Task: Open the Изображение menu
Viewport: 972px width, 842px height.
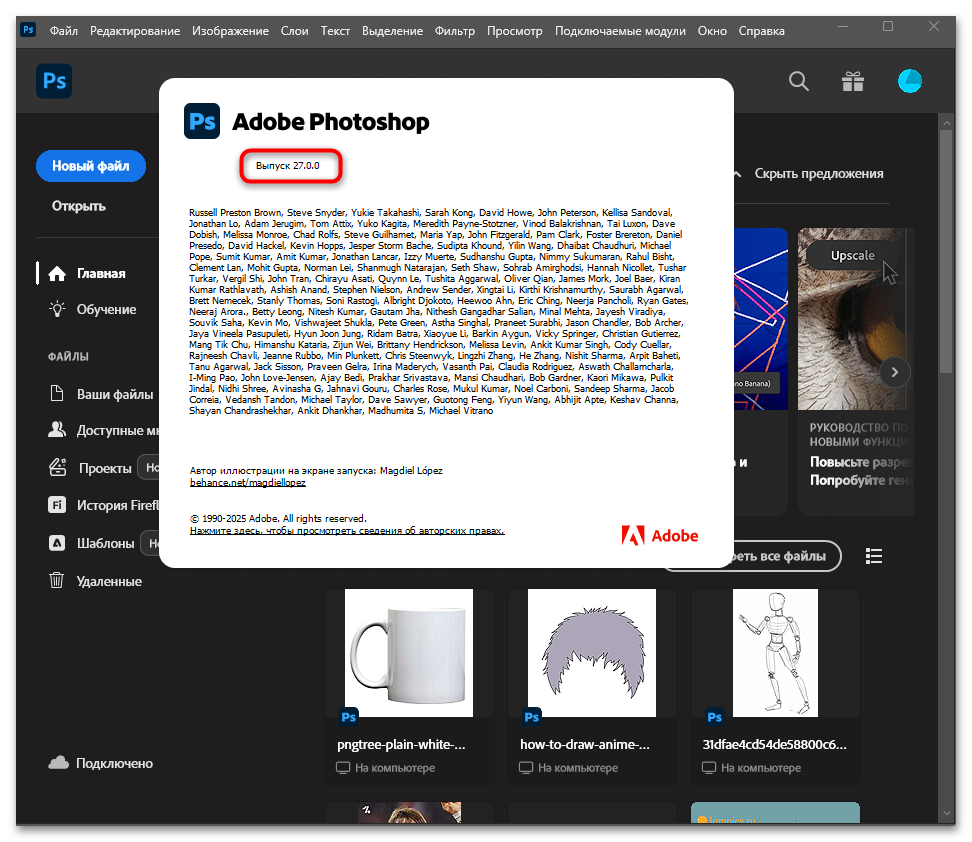Action: (x=231, y=31)
